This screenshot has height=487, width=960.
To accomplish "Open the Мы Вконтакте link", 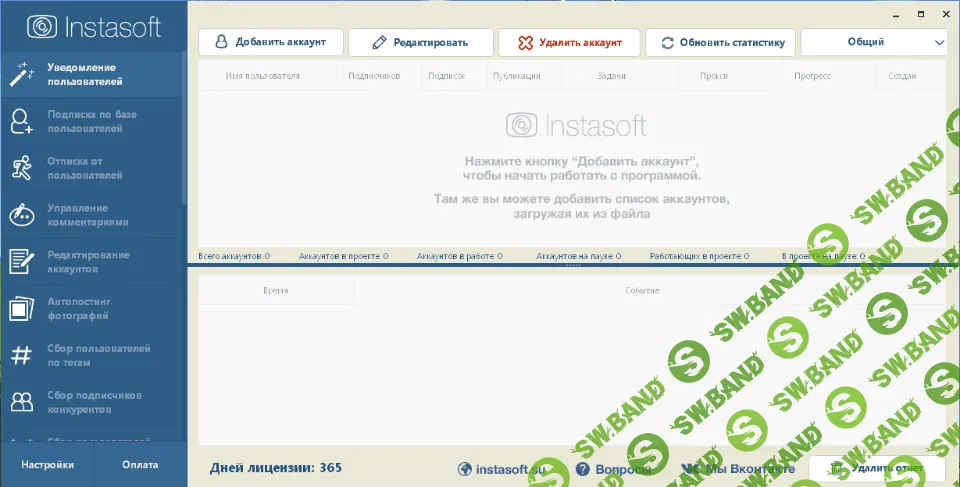I will (x=738, y=469).
